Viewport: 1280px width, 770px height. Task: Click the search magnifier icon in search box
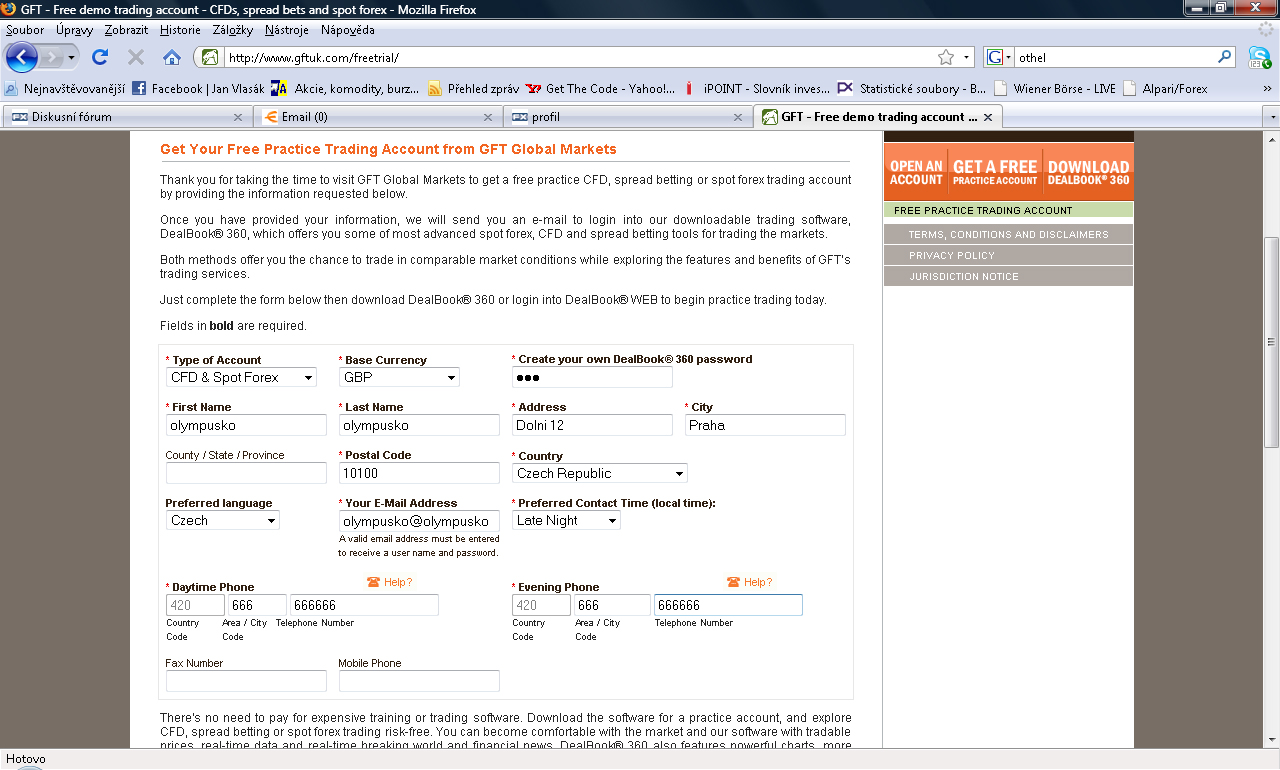pyautogui.click(x=1225, y=57)
